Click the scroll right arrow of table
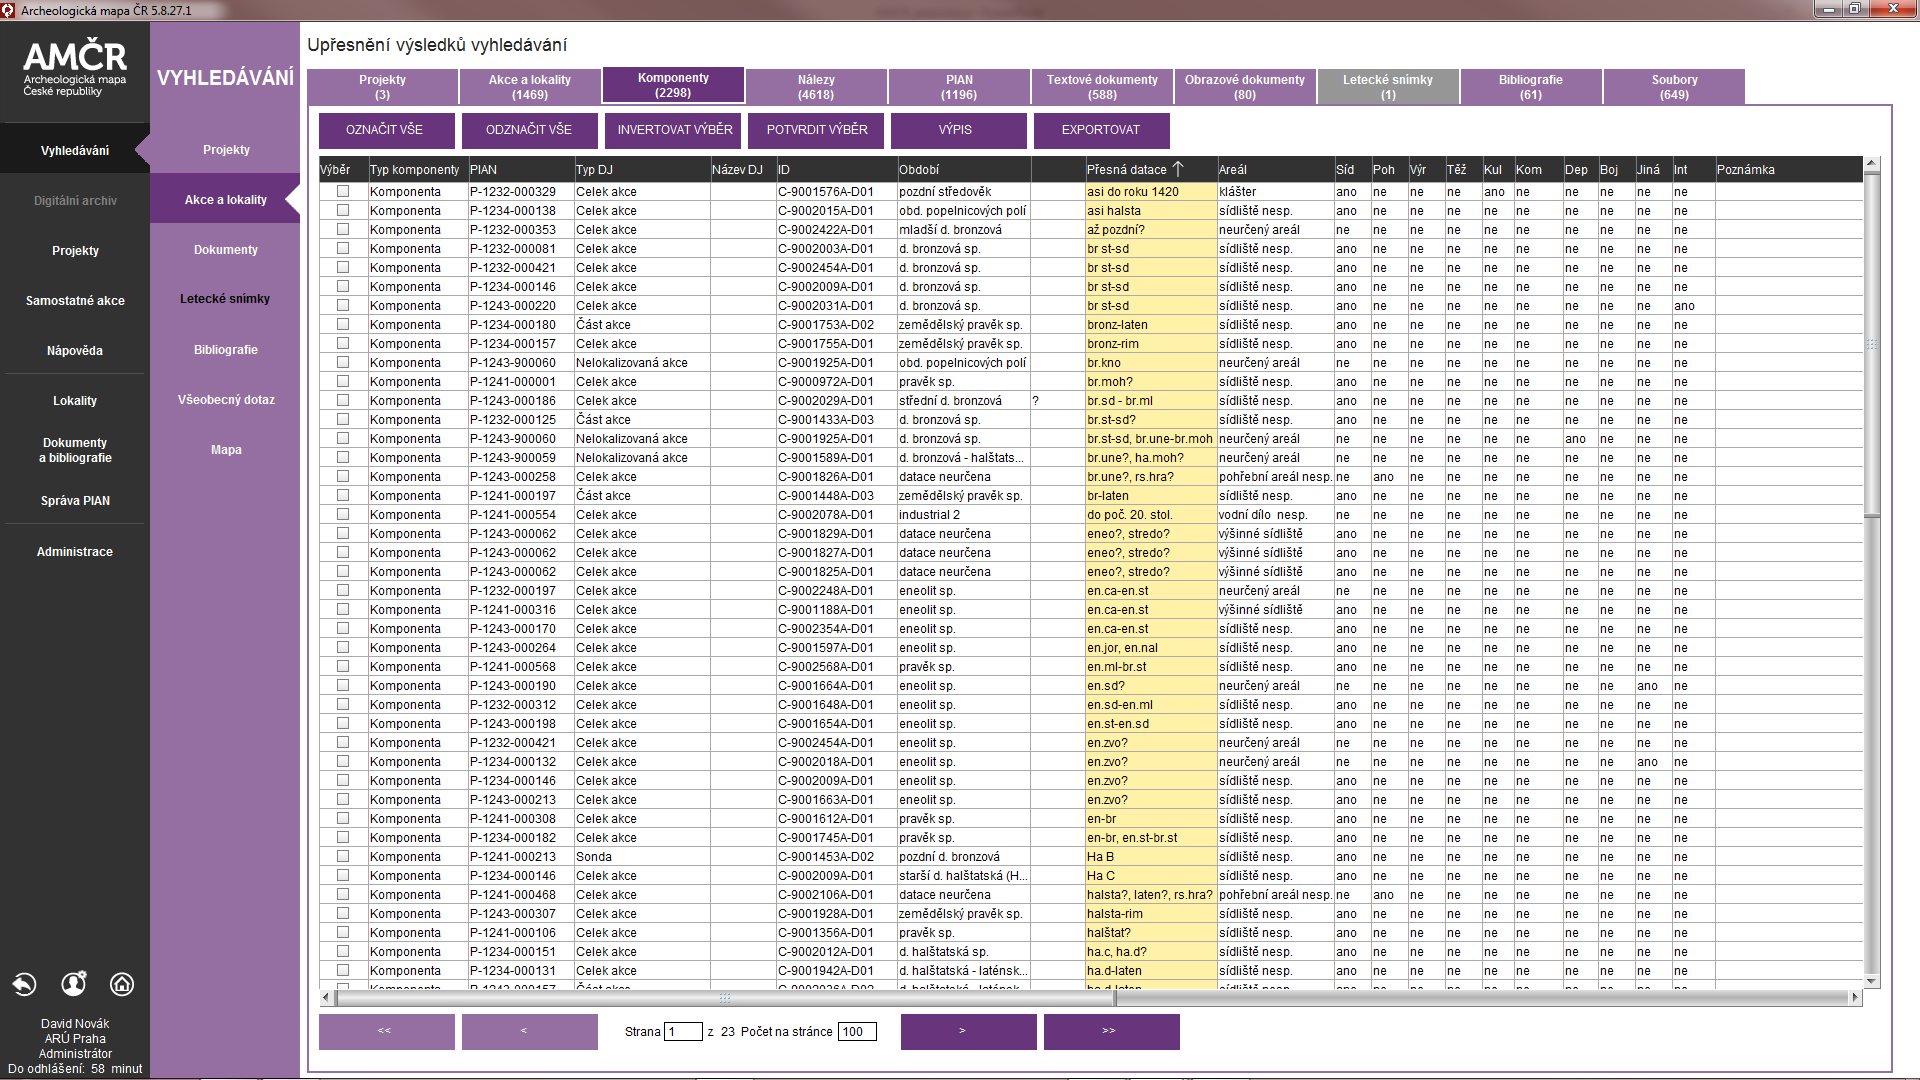Screen dimensions: 1920x1080 1855,997
